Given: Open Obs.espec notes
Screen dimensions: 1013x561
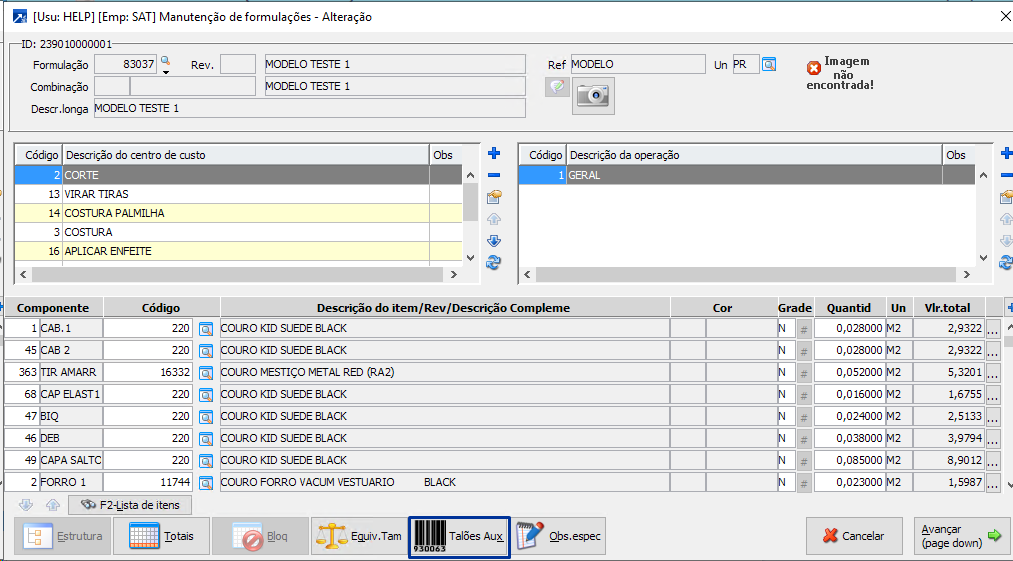Looking at the screenshot, I should click(559, 536).
